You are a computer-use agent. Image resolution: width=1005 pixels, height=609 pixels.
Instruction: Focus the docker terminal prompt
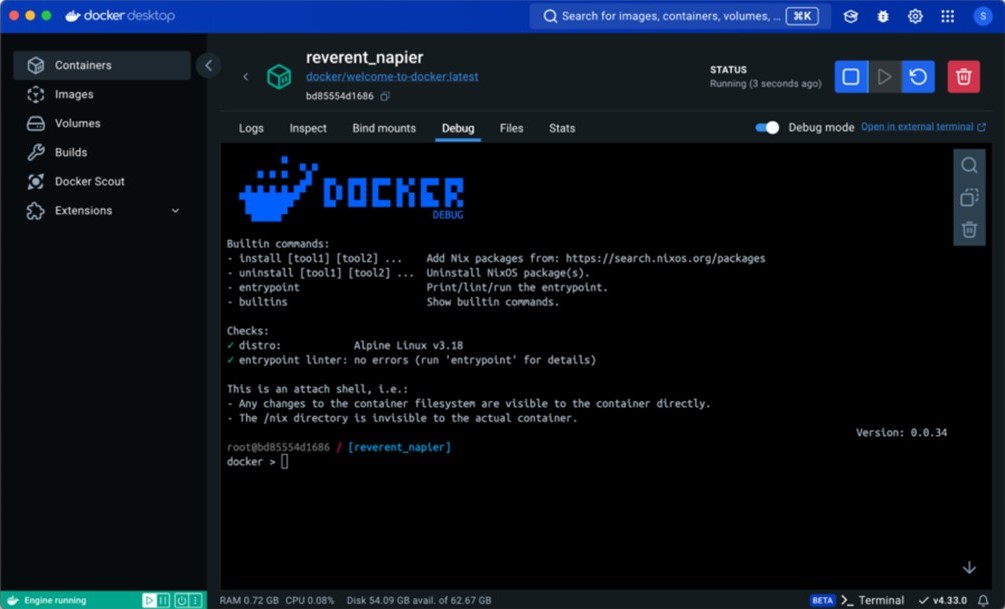click(285, 462)
